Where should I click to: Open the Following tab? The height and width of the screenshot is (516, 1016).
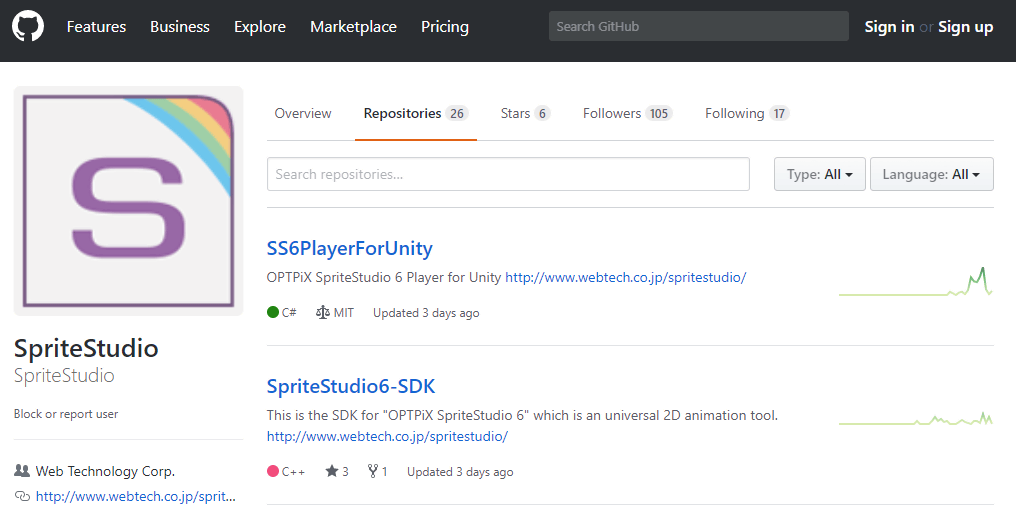747,113
